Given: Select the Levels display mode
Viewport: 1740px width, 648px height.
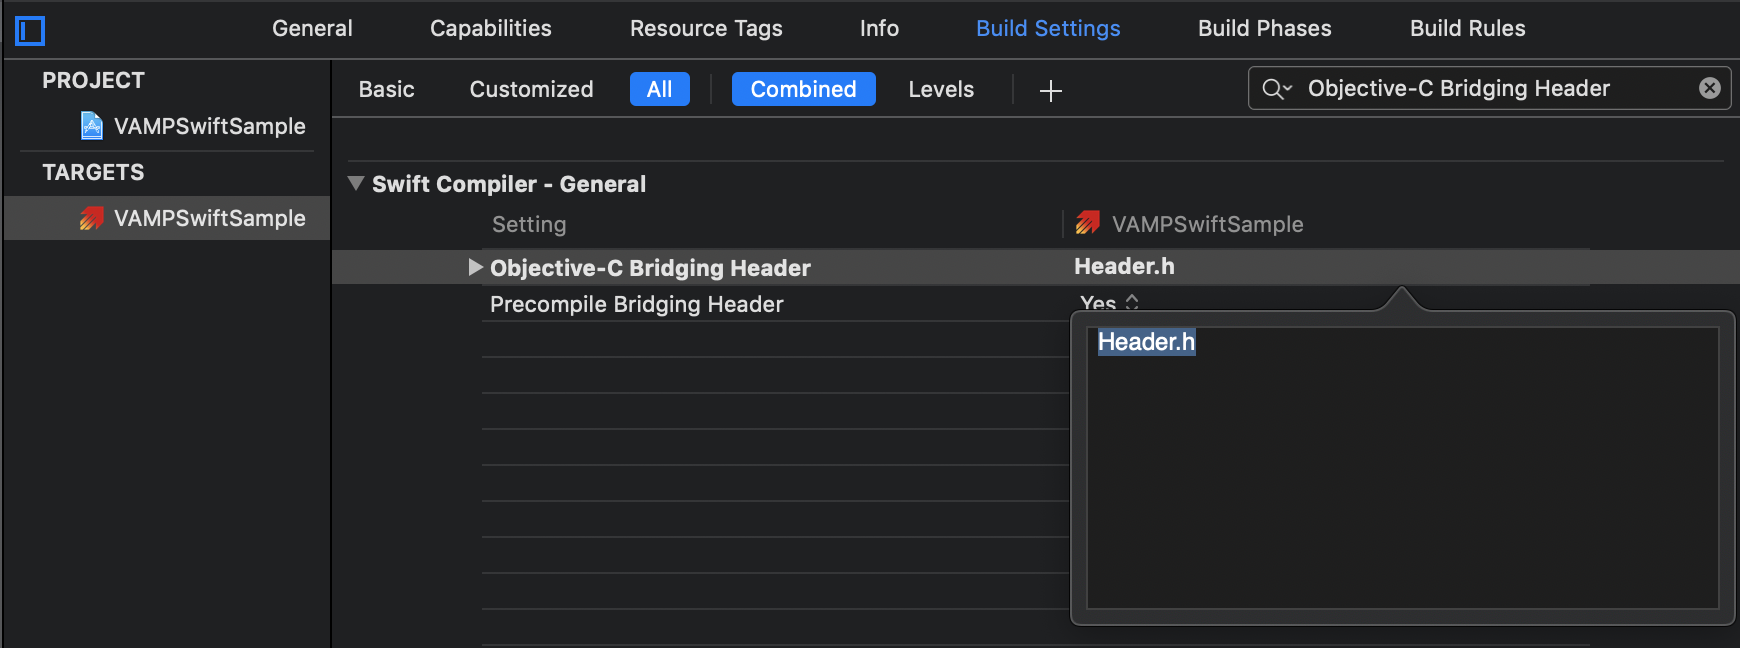Looking at the screenshot, I should [x=940, y=88].
